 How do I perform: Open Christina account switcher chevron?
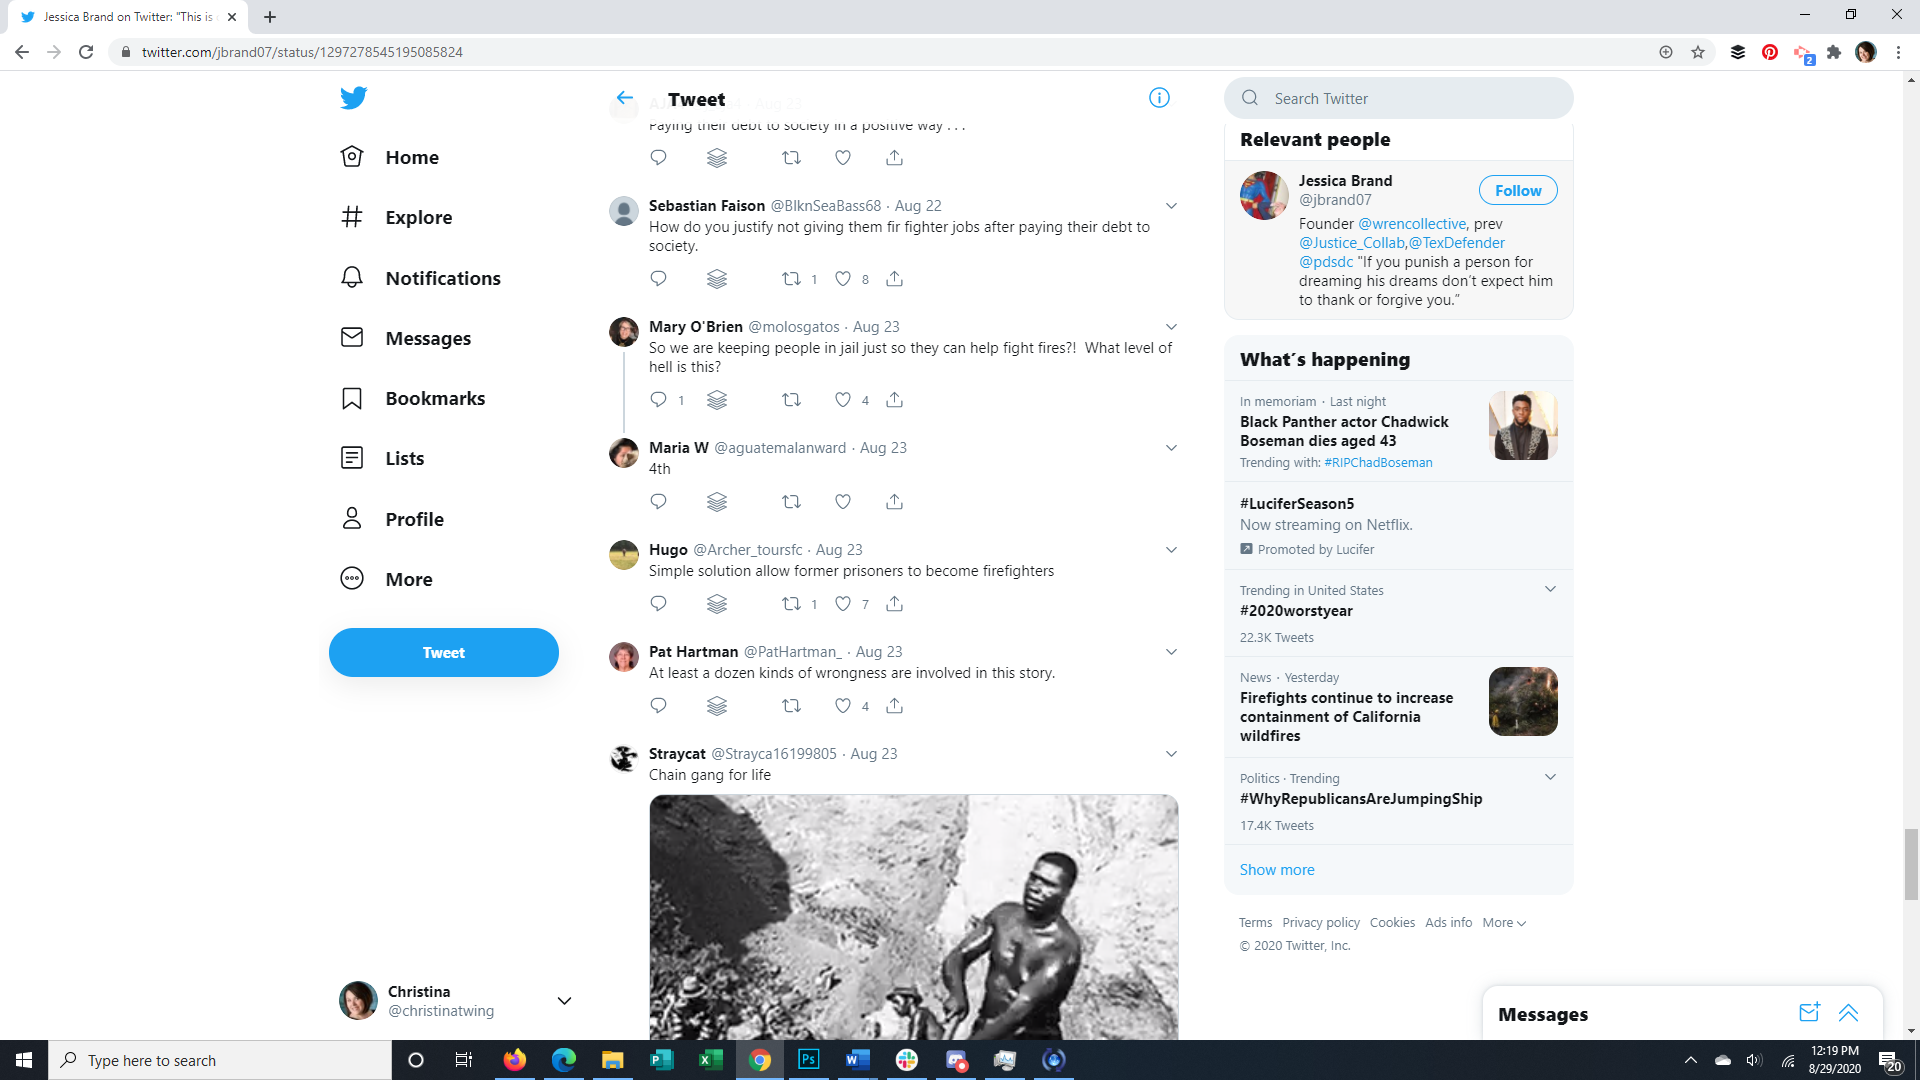[564, 1001]
